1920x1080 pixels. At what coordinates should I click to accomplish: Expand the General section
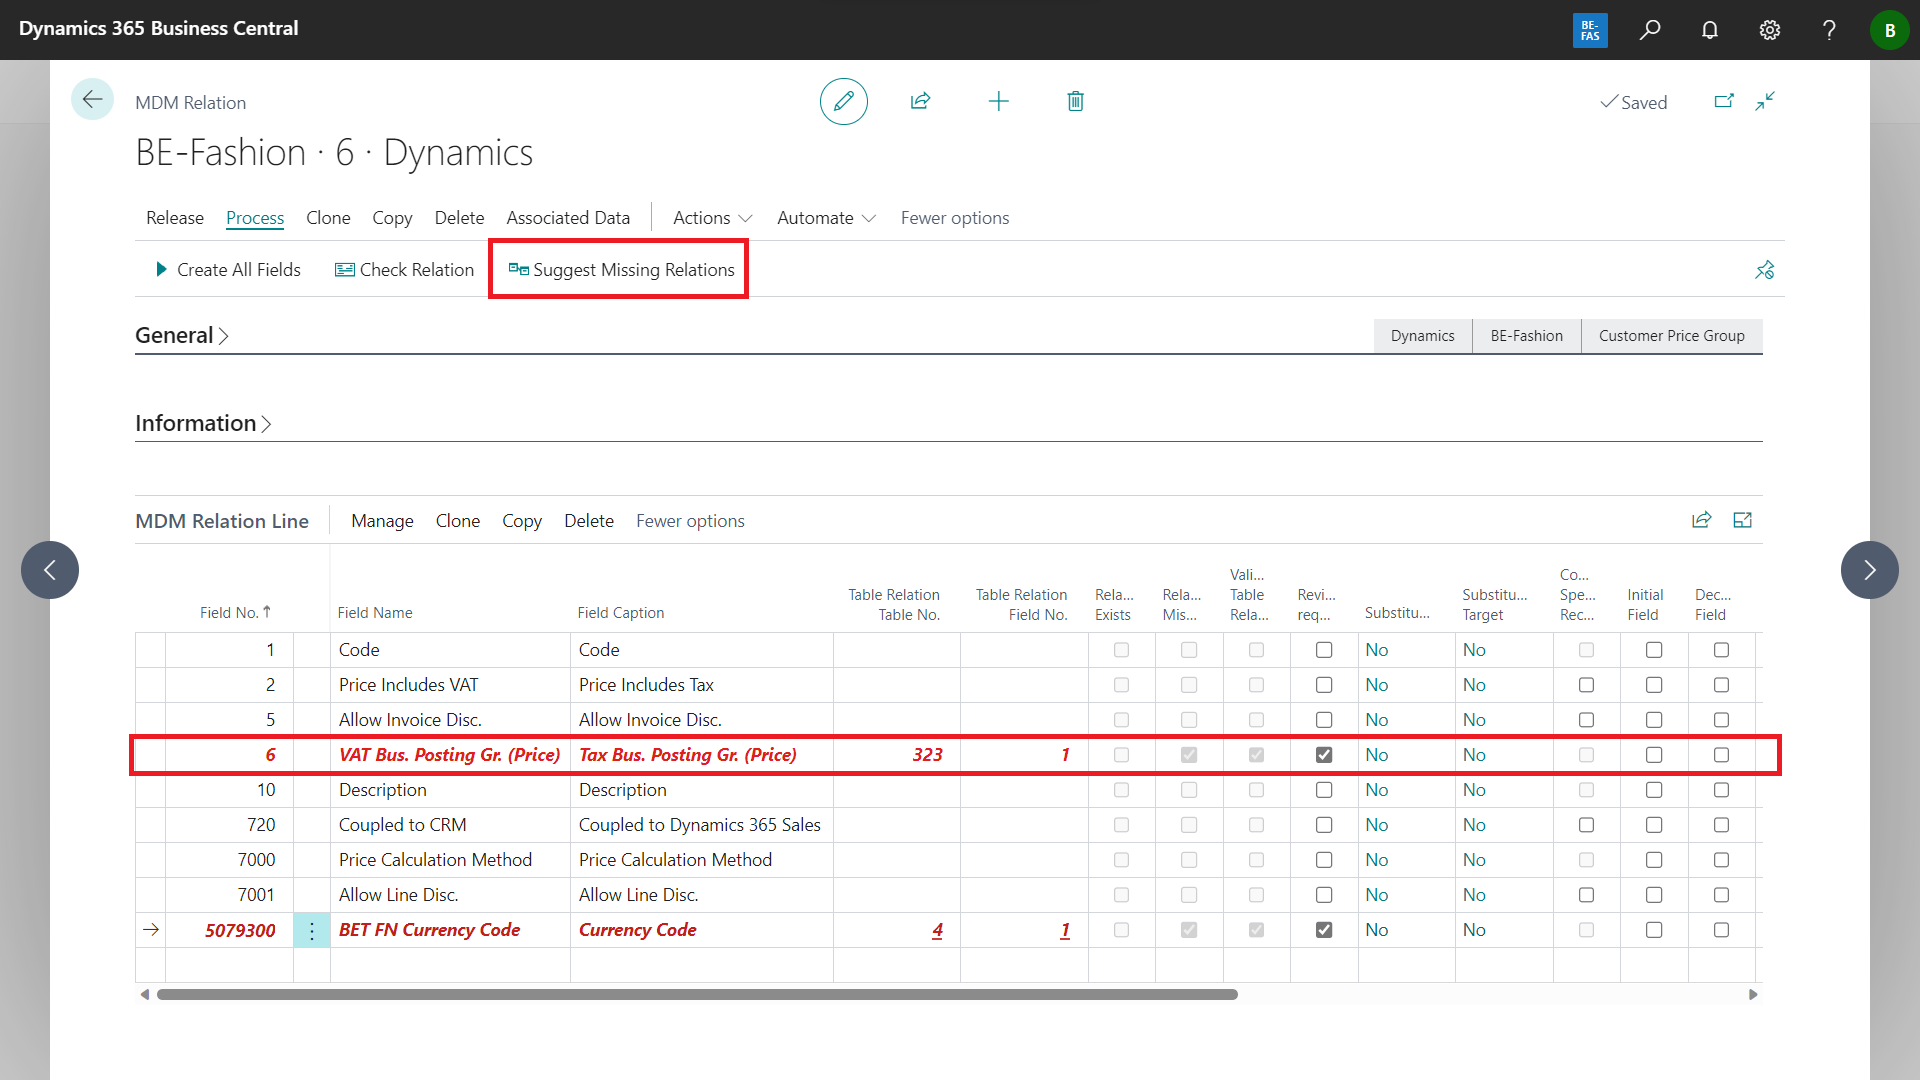(x=182, y=336)
